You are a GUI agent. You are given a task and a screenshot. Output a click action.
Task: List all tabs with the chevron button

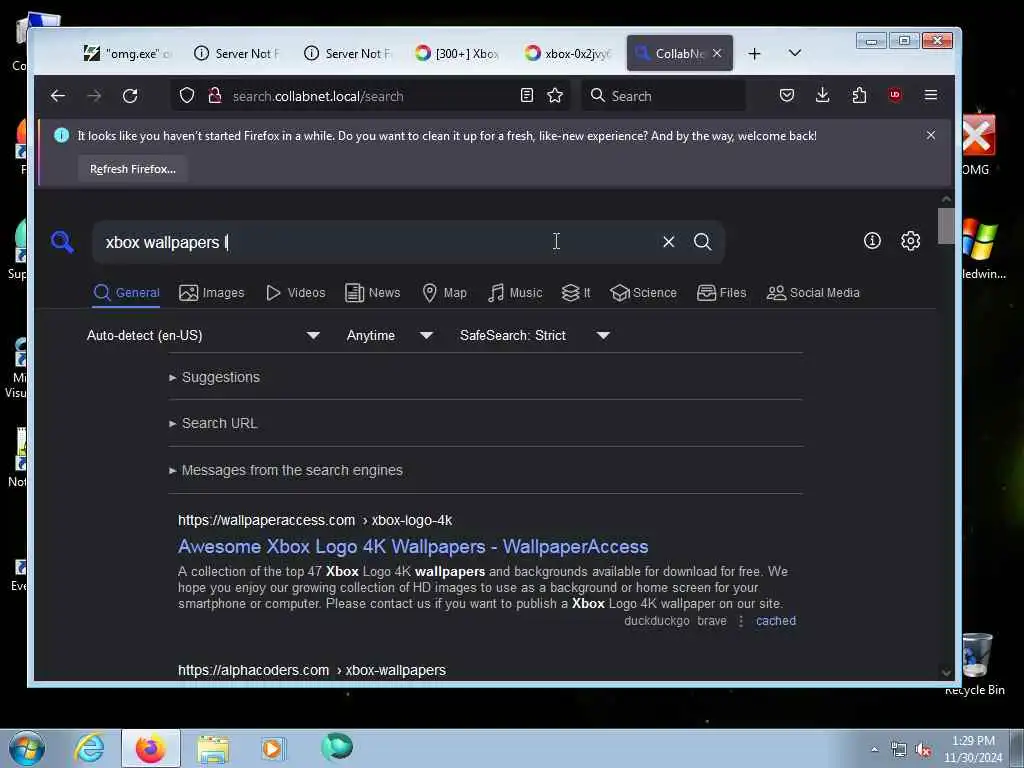pyautogui.click(x=795, y=53)
